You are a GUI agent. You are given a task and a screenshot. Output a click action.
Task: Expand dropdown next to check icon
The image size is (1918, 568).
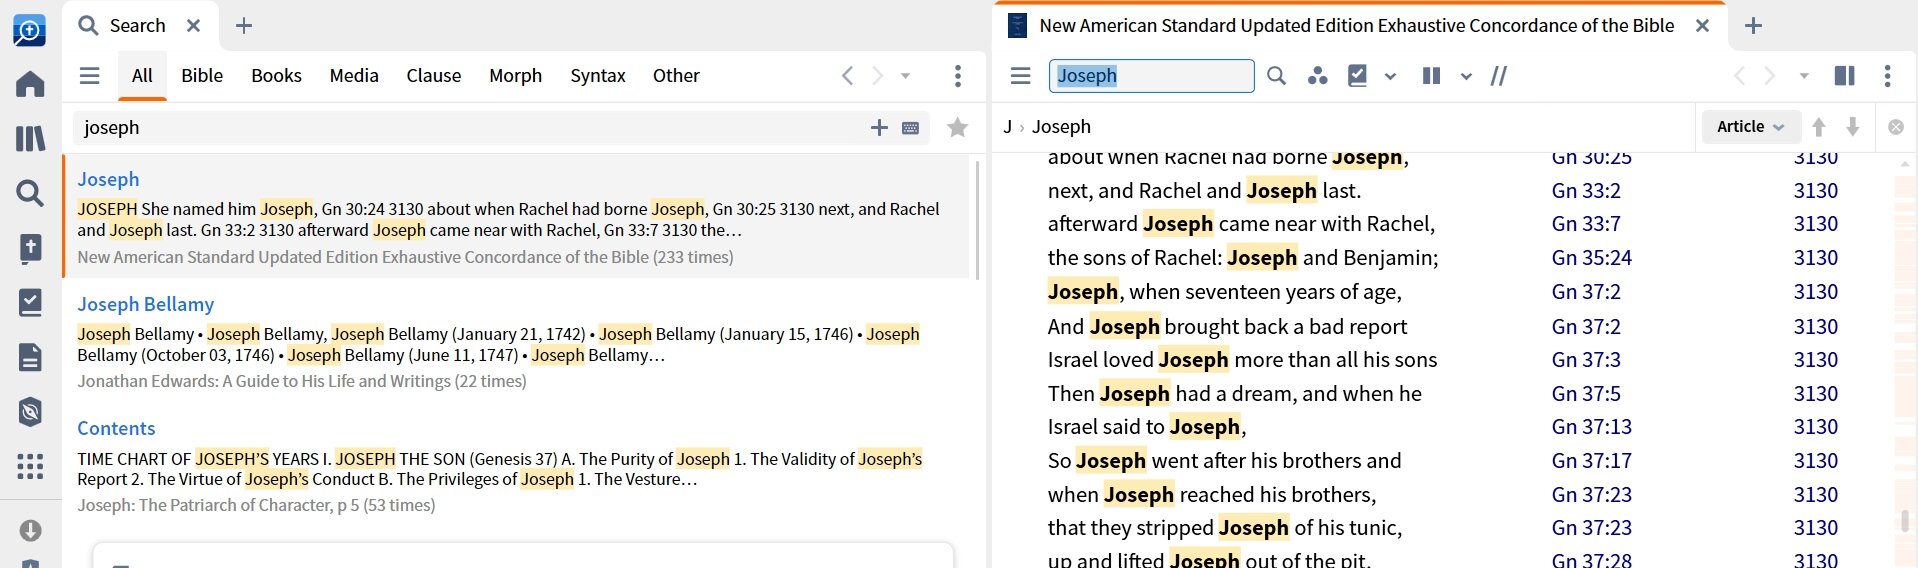[x=1390, y=76]
